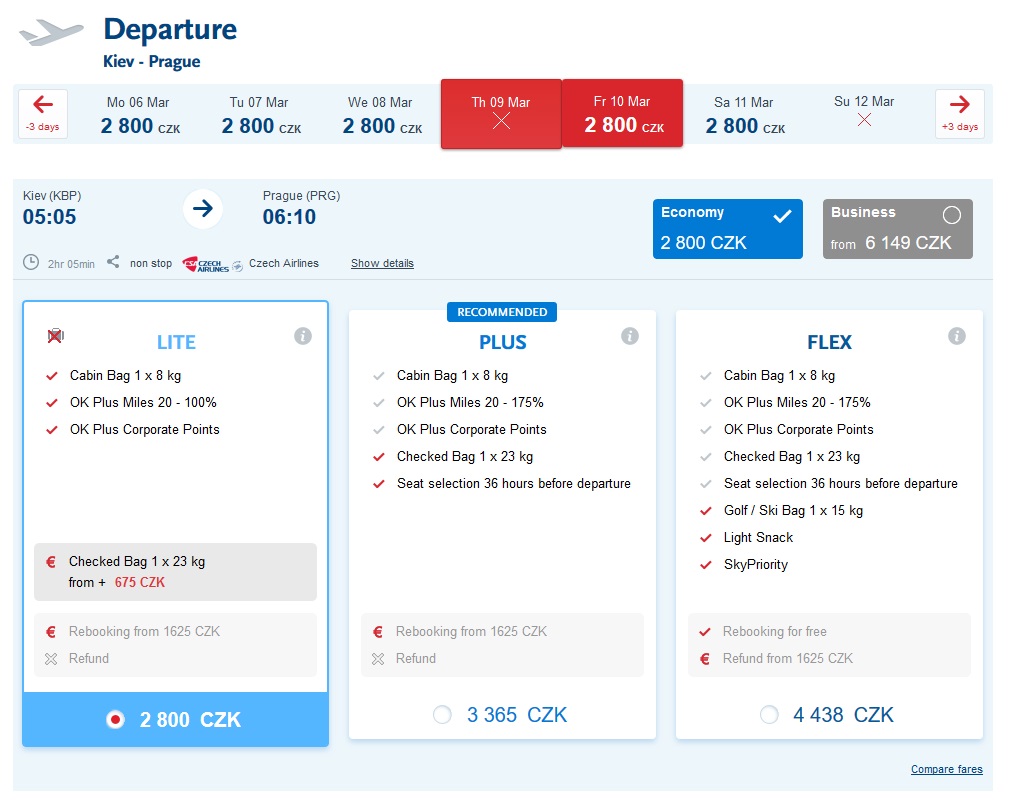The image size is (1021, 801).
Task: Select the FLEX fare 4 438 CZK radio
Action: pos(769,715)
